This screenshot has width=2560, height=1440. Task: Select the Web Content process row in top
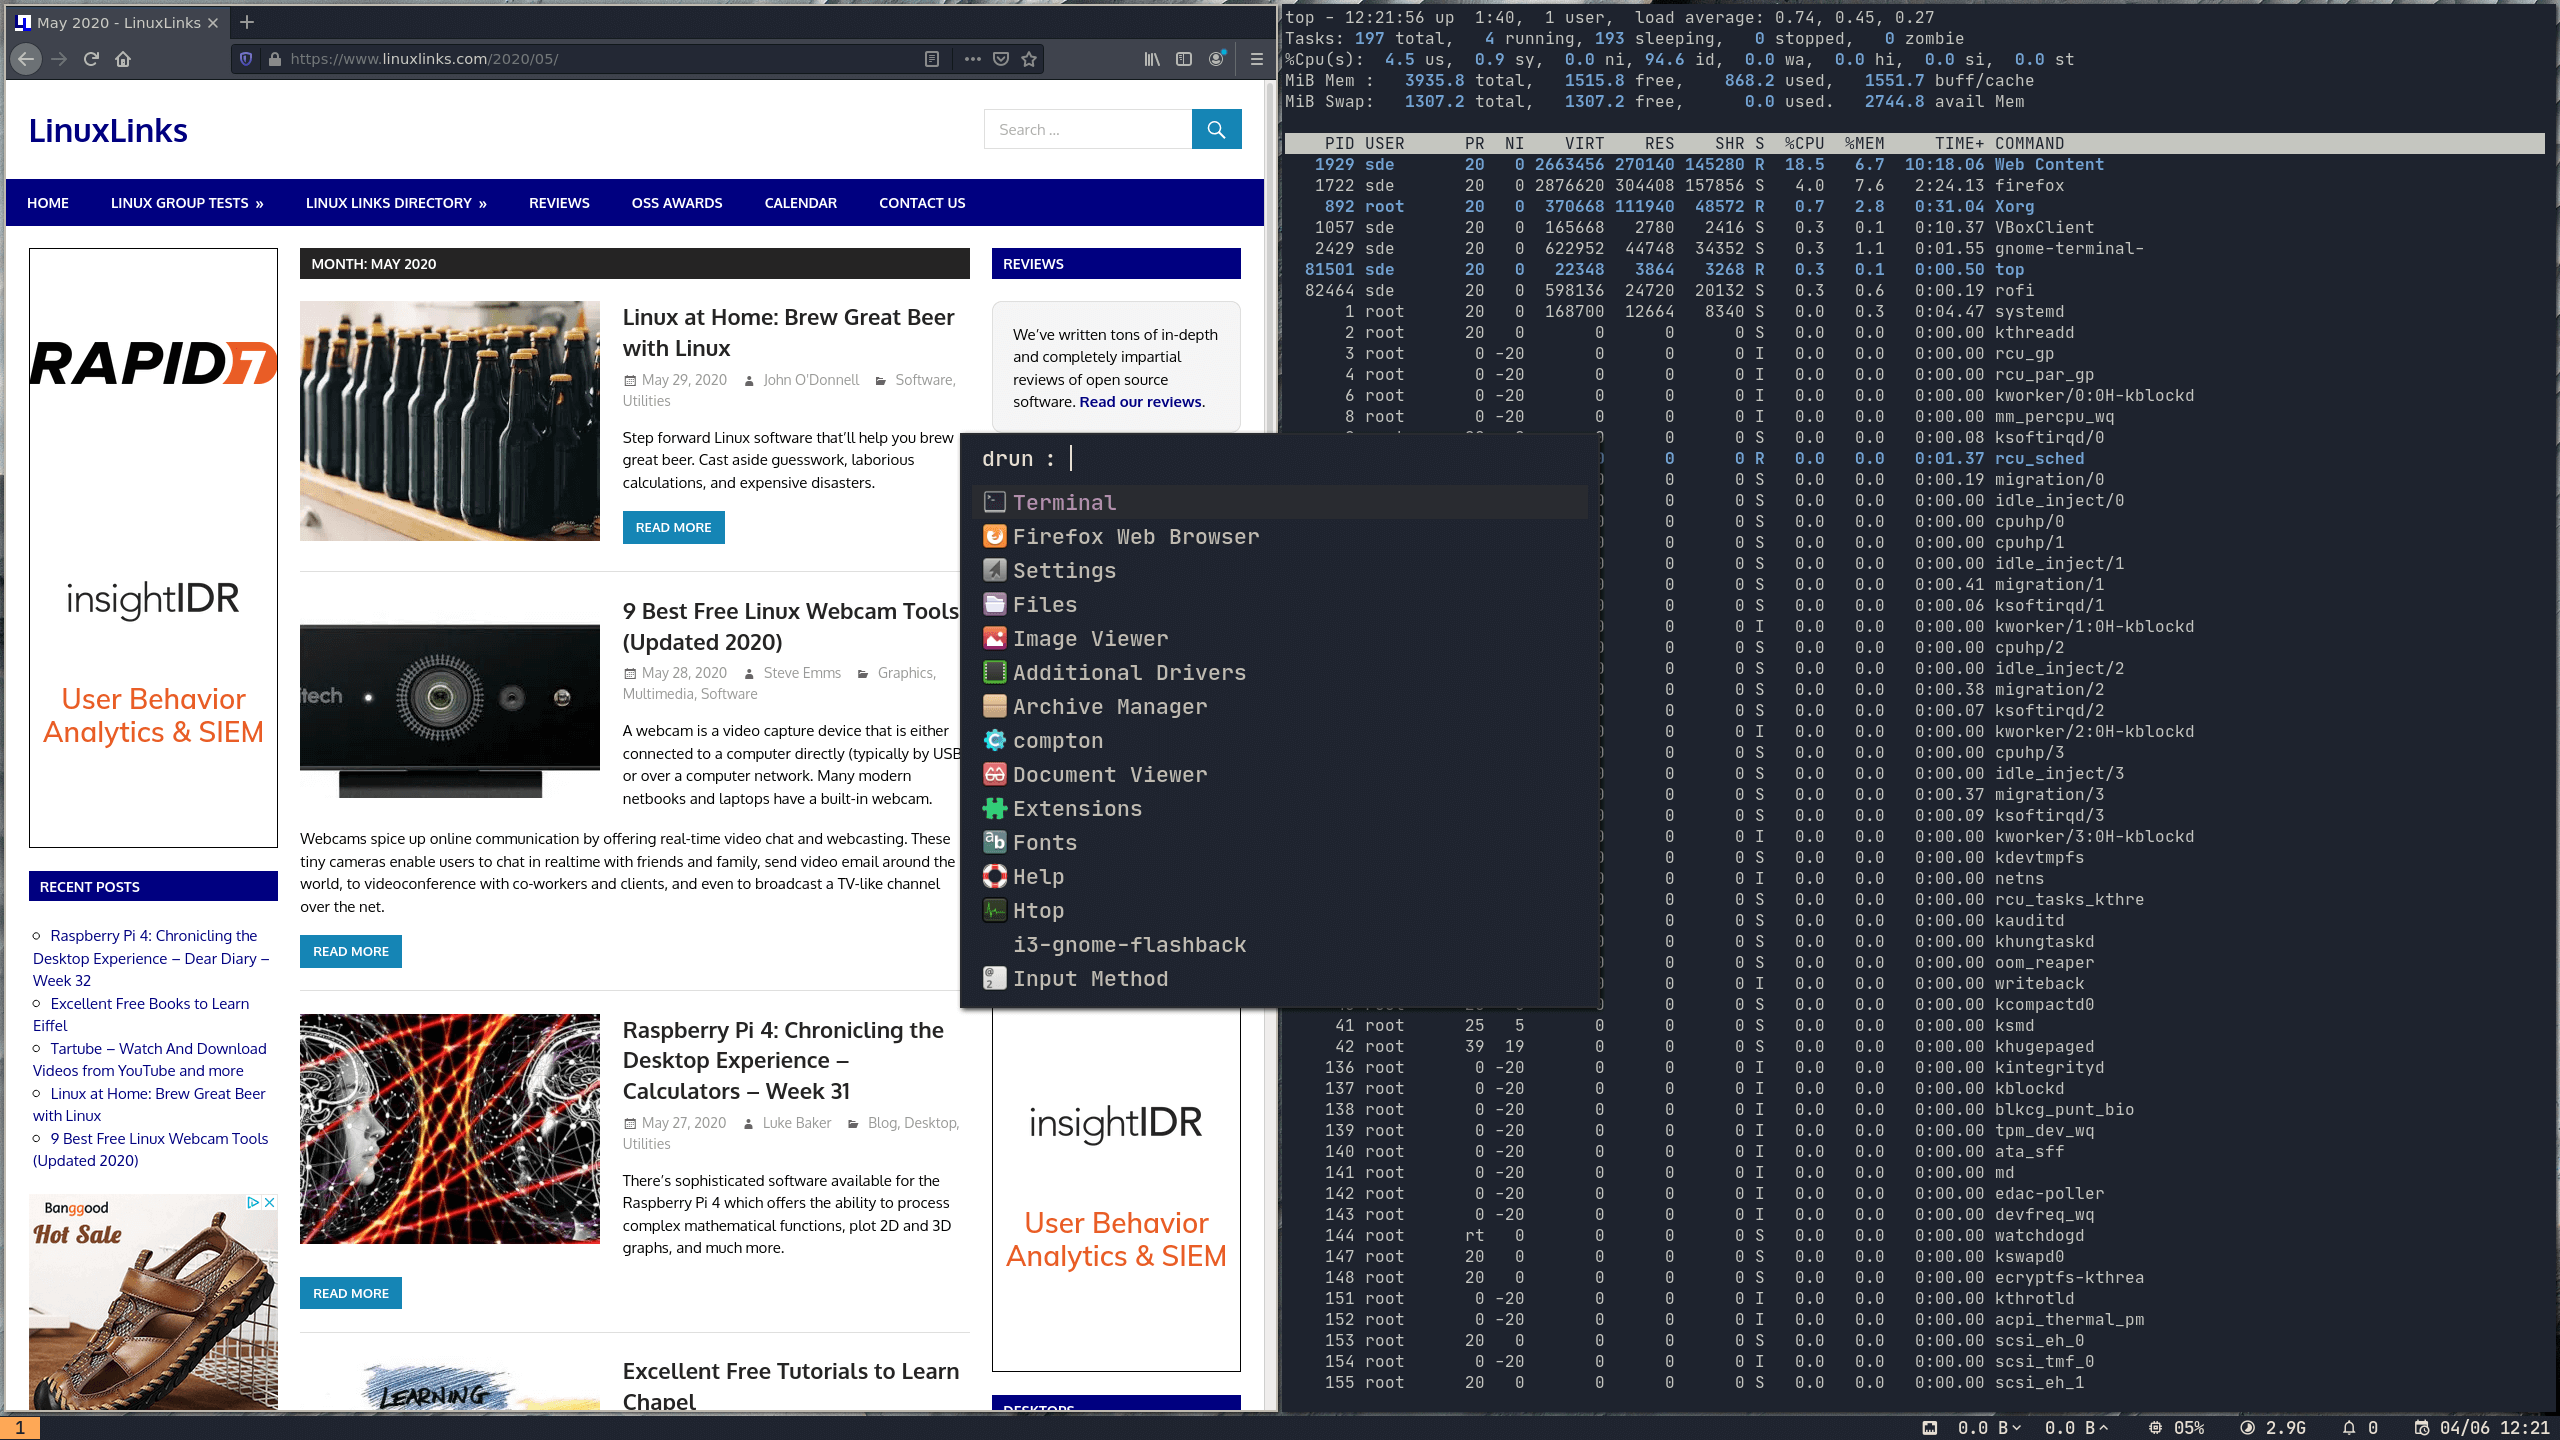coord(1914,164)
